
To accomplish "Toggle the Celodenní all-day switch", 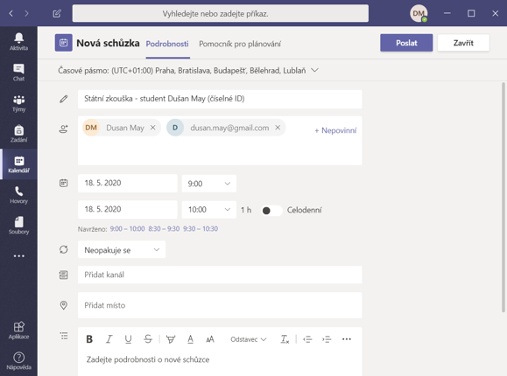I will 271,210.
